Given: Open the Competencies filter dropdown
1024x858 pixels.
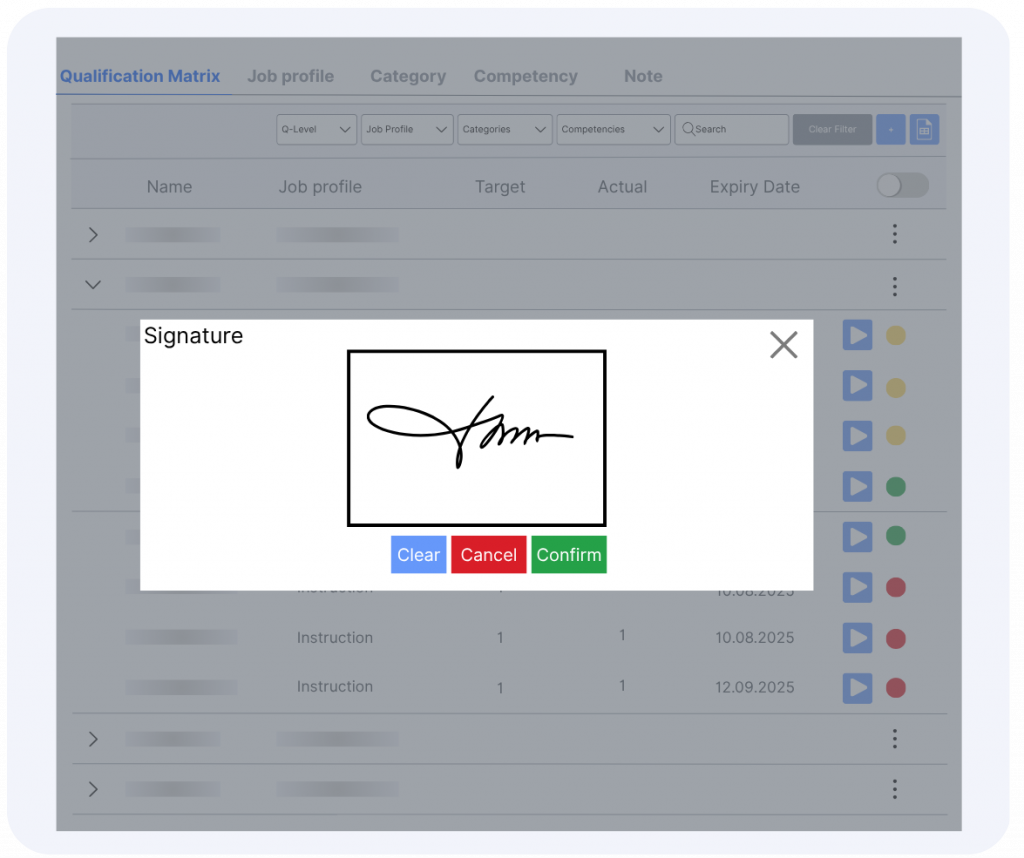Looking at the screenshot, I should pyautogui.click(x=612, y=129).
